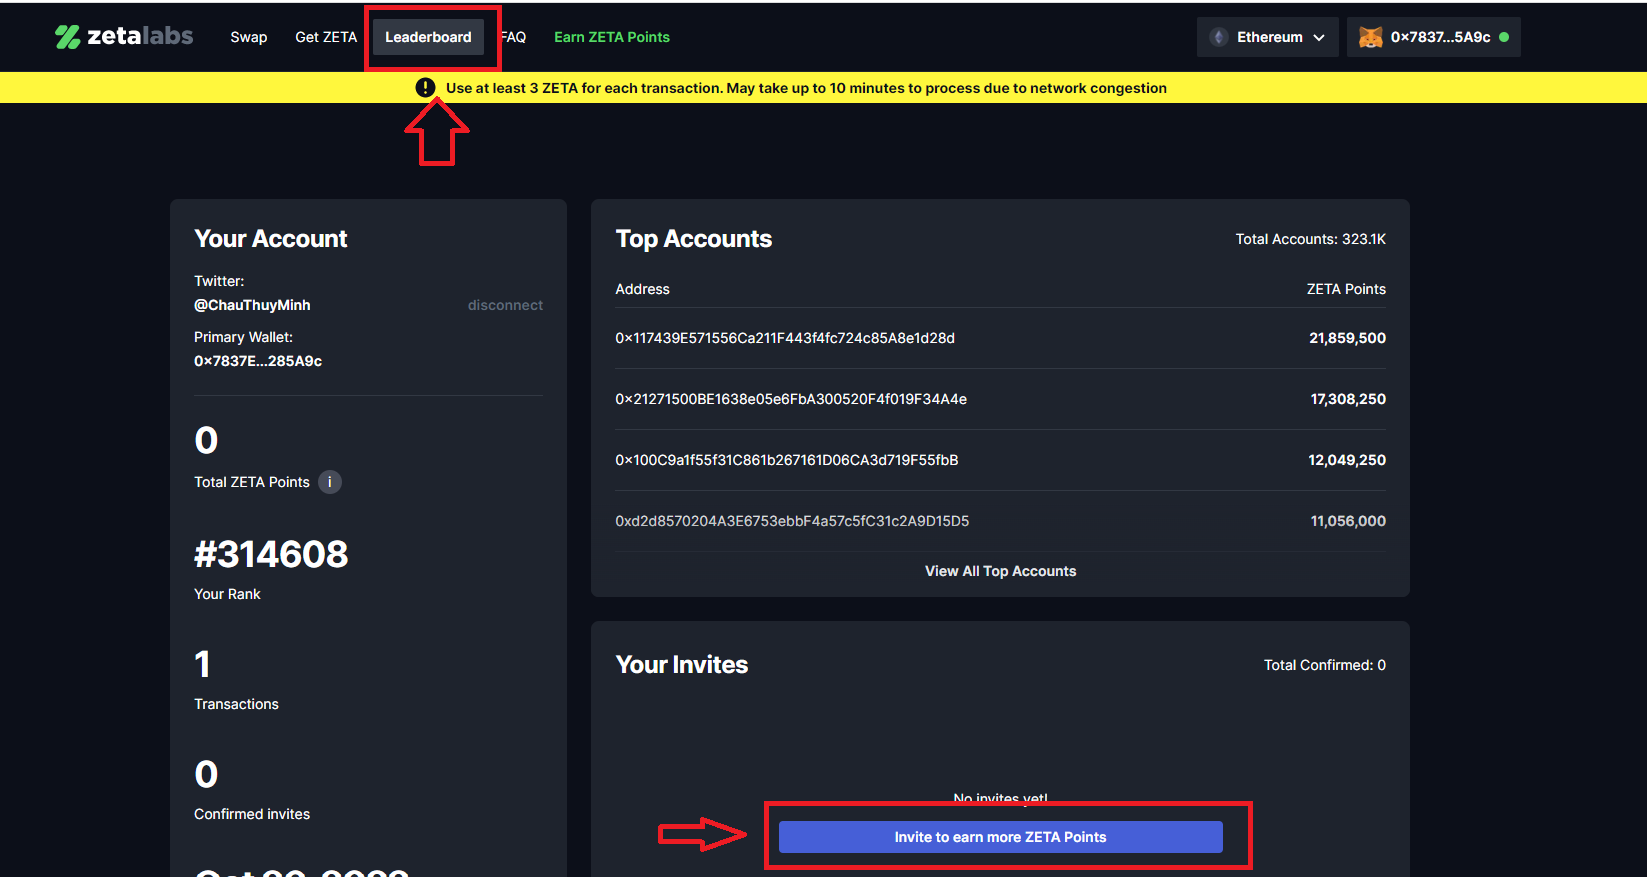Image resolution: width=1647 pixels, height=877 pixels.
Task: Click the Transactions label
Action: (236, 704)
